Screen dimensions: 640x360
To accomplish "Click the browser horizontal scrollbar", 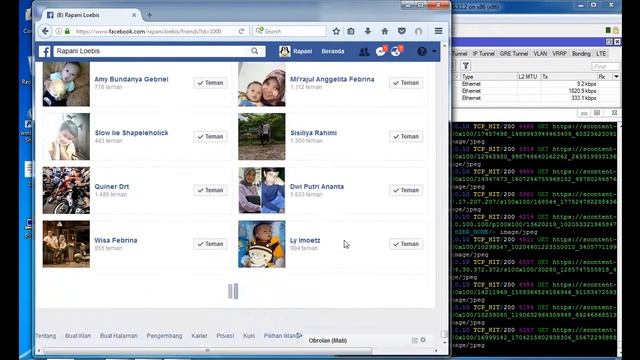I will click(x=208, y=350).
